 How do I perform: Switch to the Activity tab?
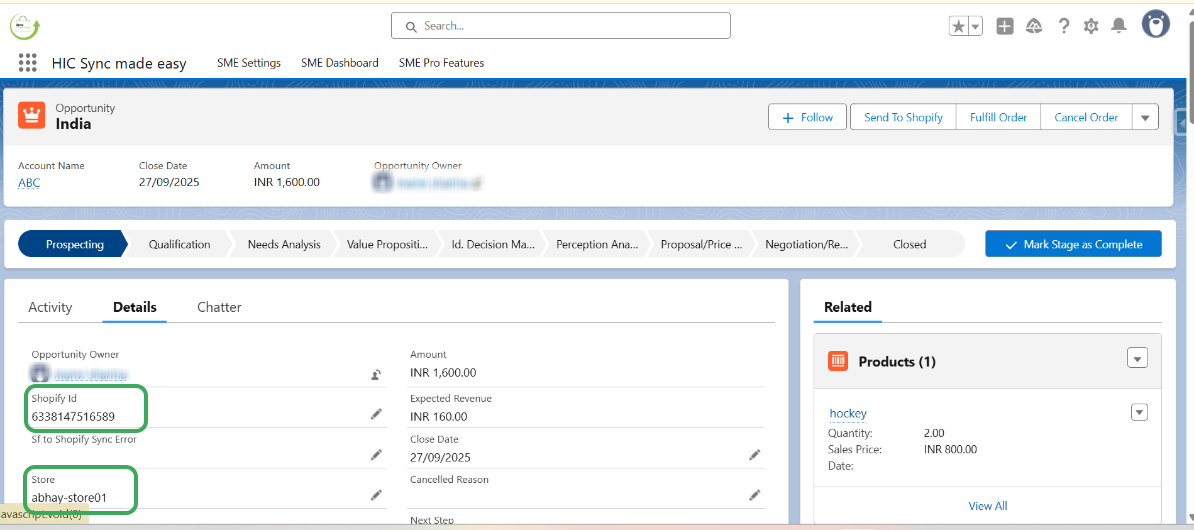[50, 308]
